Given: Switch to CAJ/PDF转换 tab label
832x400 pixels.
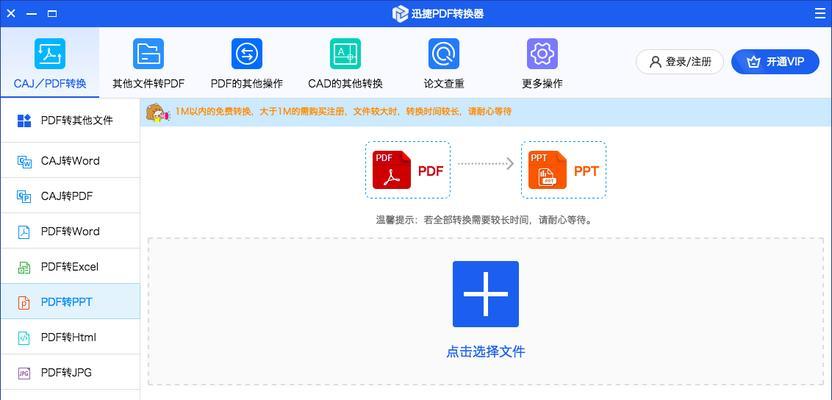Looking at the screenshot, I should (50, 84).
